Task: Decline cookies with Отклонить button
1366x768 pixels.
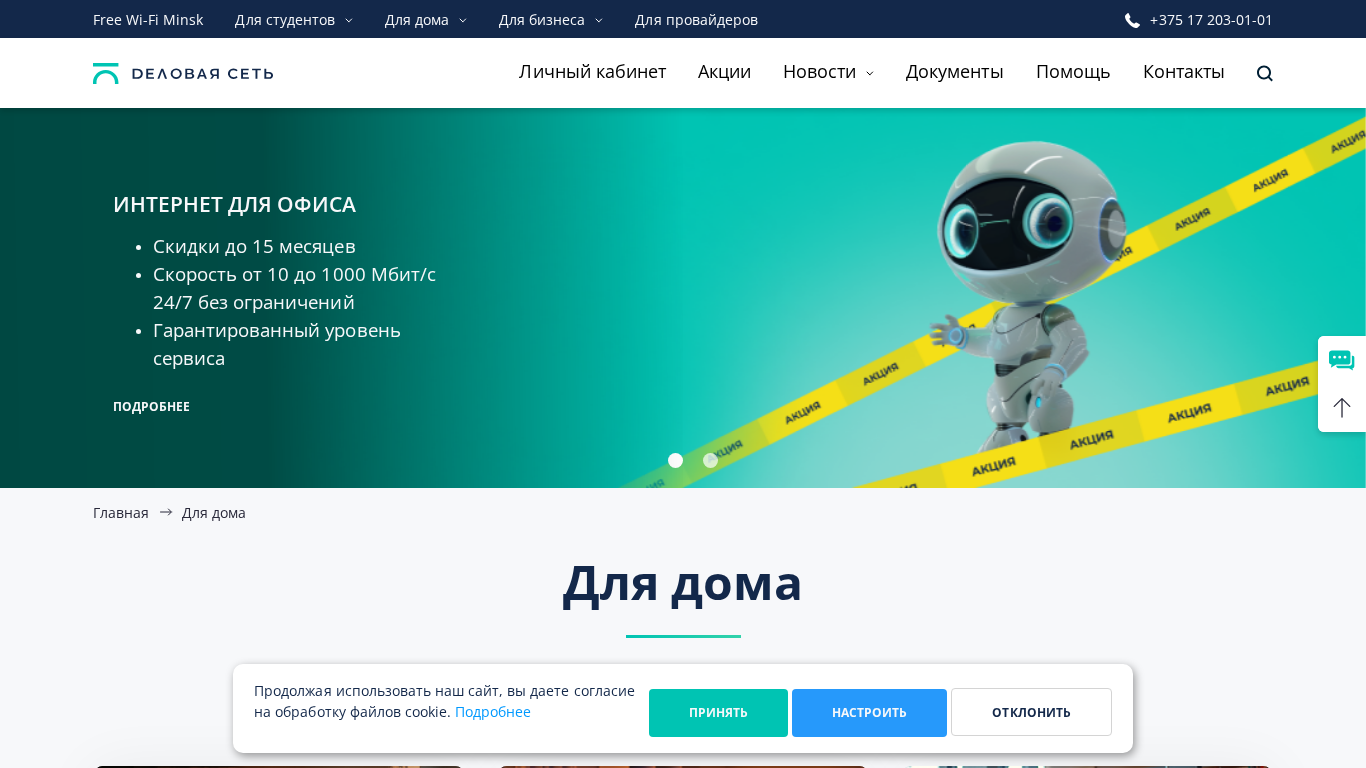Action: [x=1031, y=713]
